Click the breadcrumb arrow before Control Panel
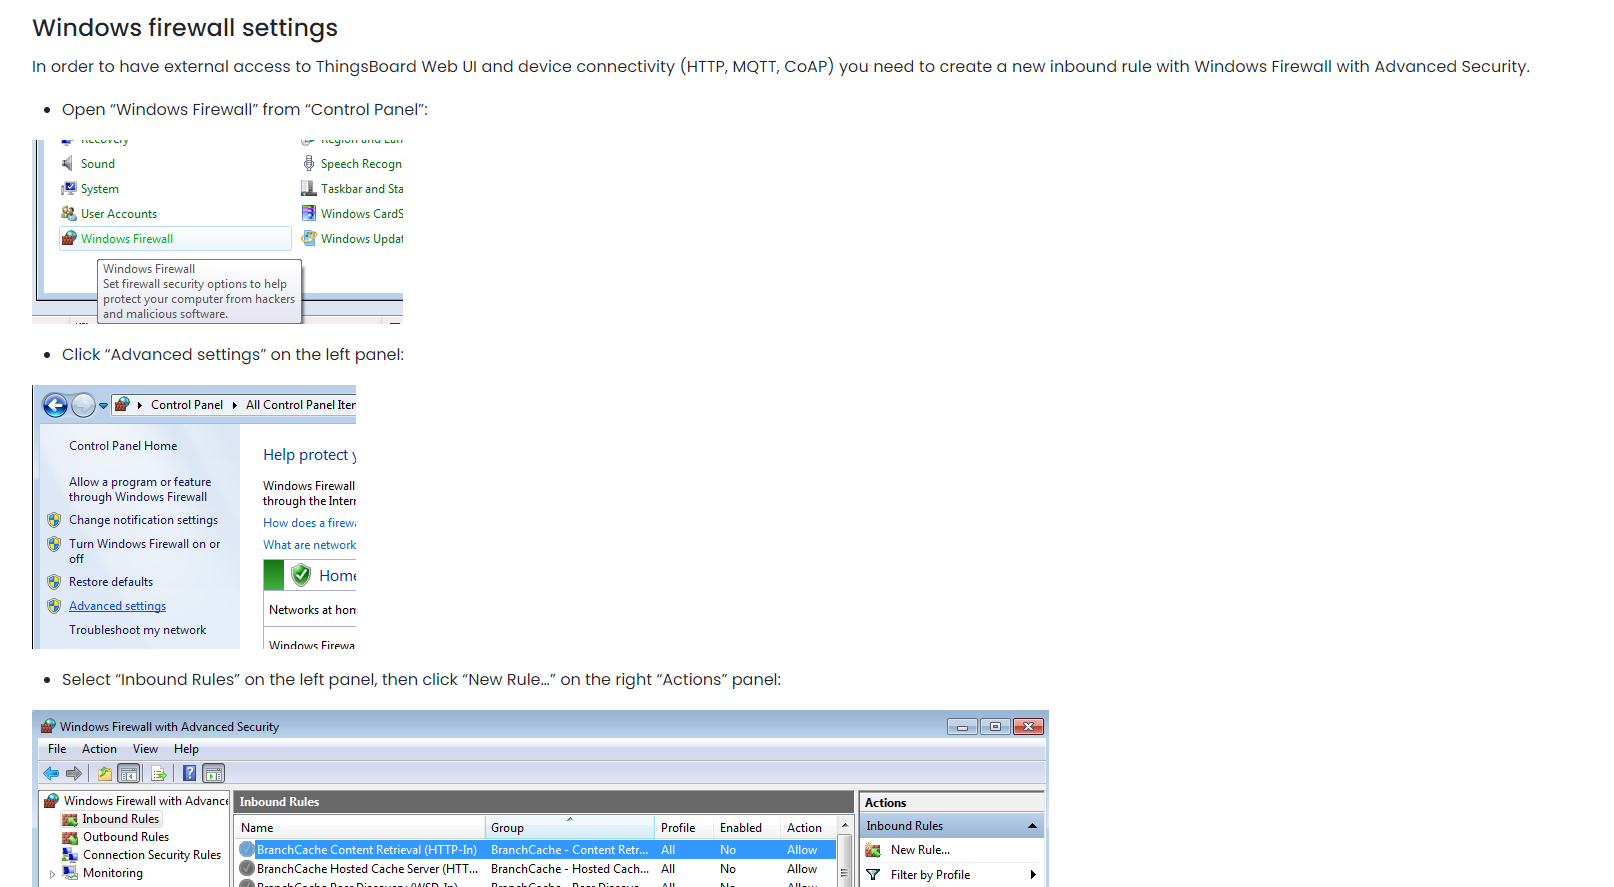 click(x=140, y=405)
